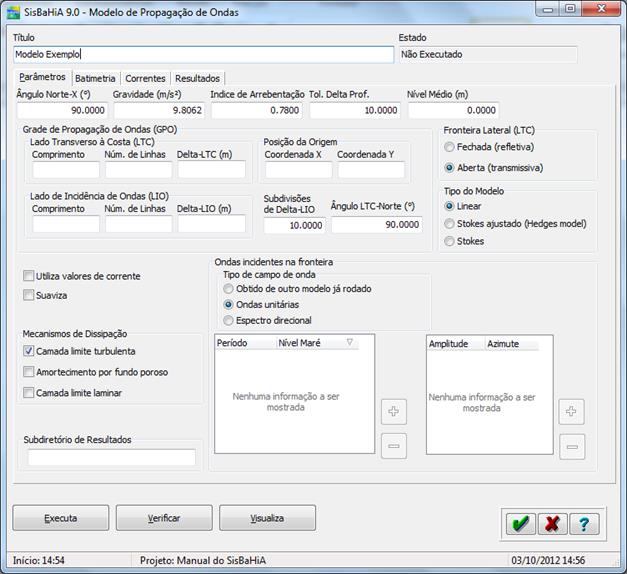The width and height of the screenshot is (627, 574).
Task: Edit the Nível Médio field
Action: click(453, 110)
